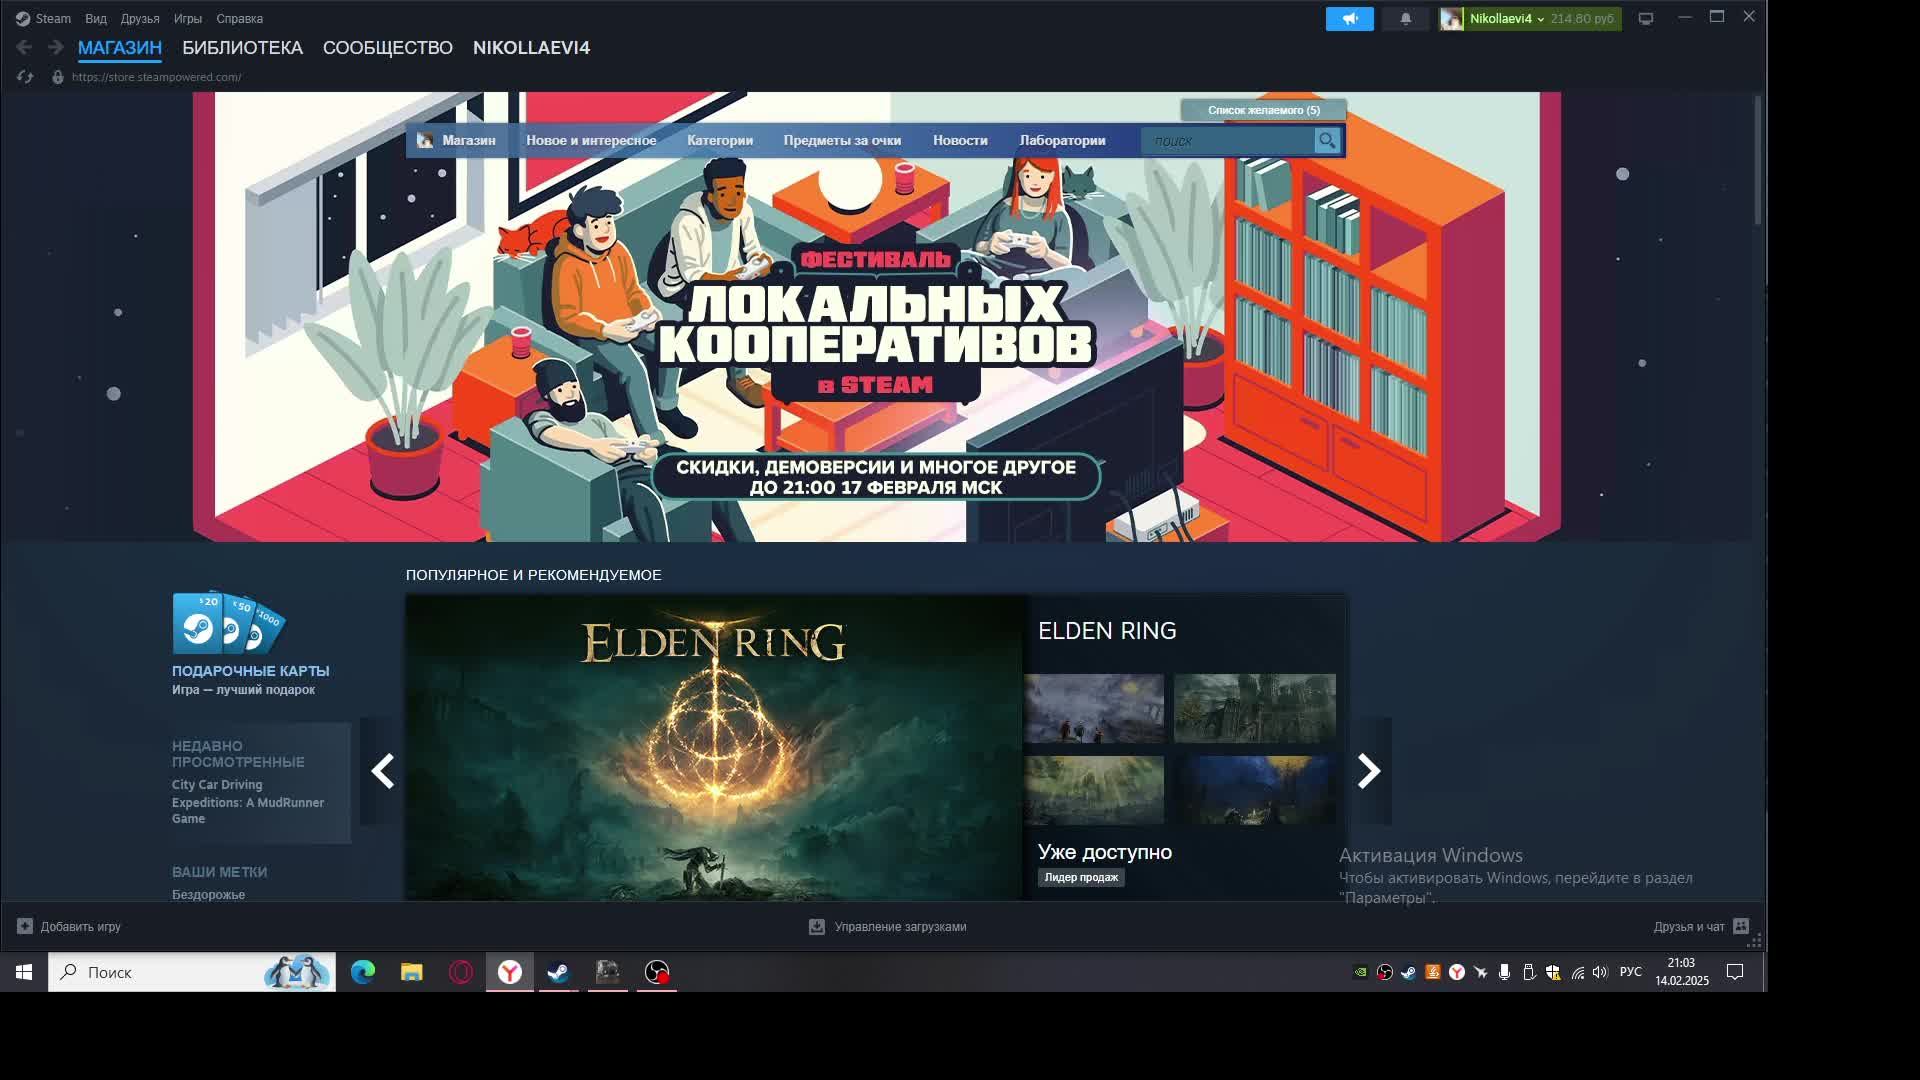Open the Игры menu
This screenshot has width=1920, height=1080.
[188, 19]
